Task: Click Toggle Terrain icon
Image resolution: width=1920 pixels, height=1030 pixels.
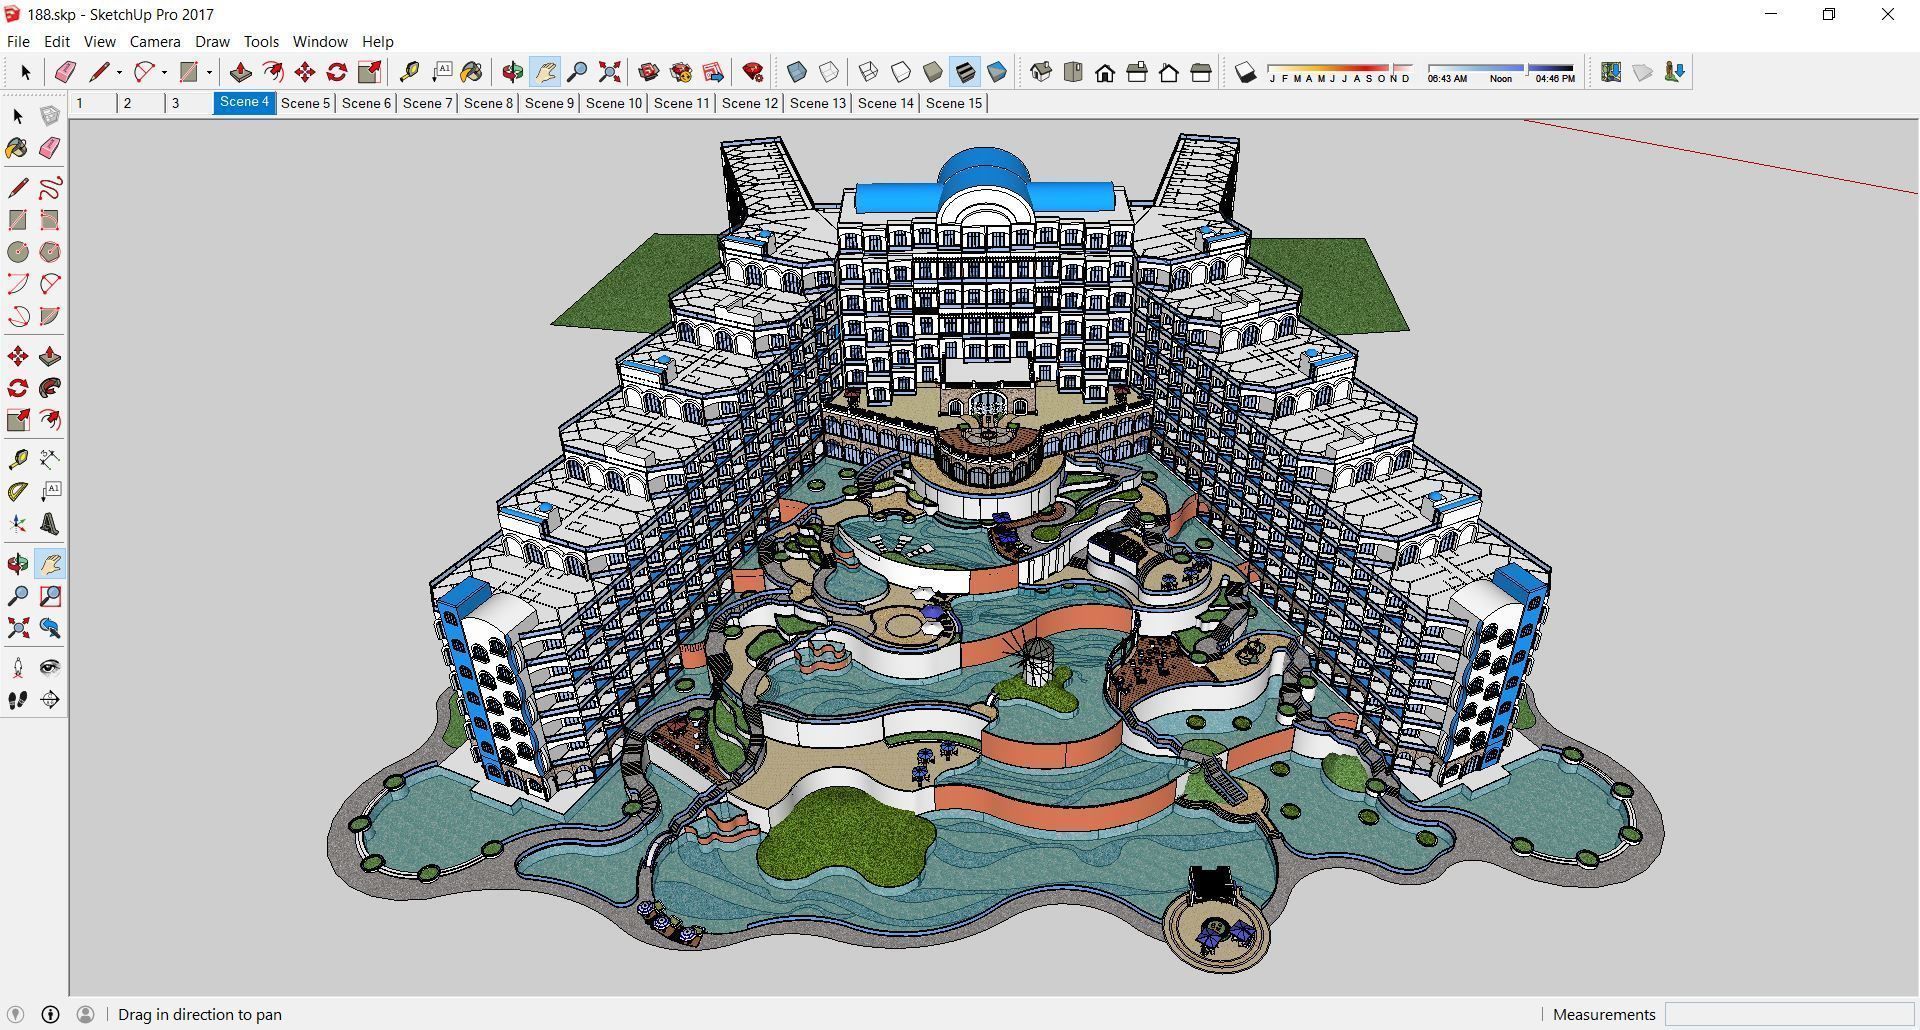Action: (x=1643, y=72)
